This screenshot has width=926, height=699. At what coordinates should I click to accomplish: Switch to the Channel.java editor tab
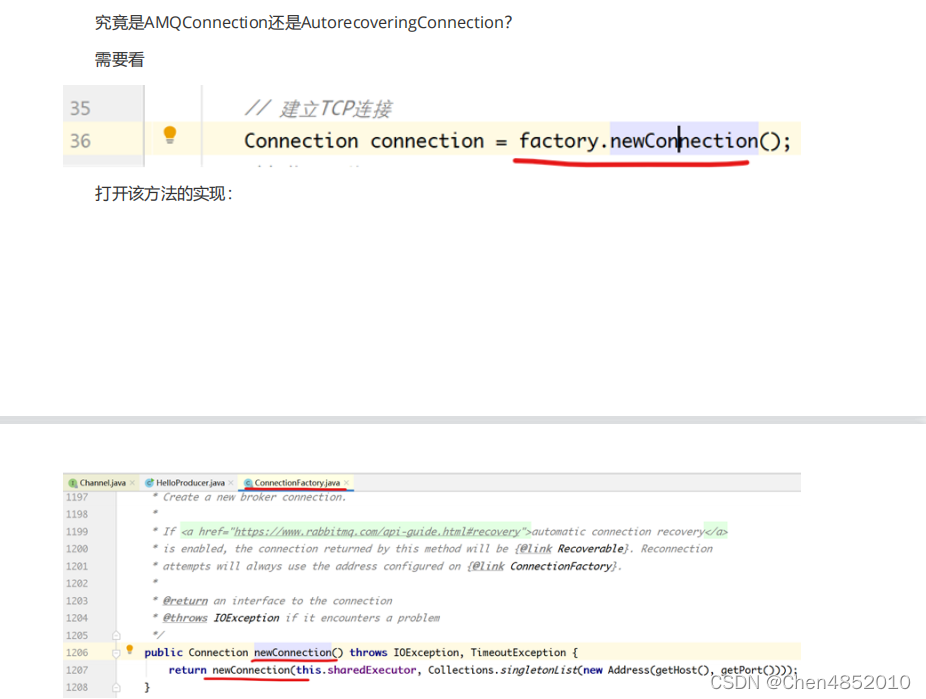tap(102, 483)
